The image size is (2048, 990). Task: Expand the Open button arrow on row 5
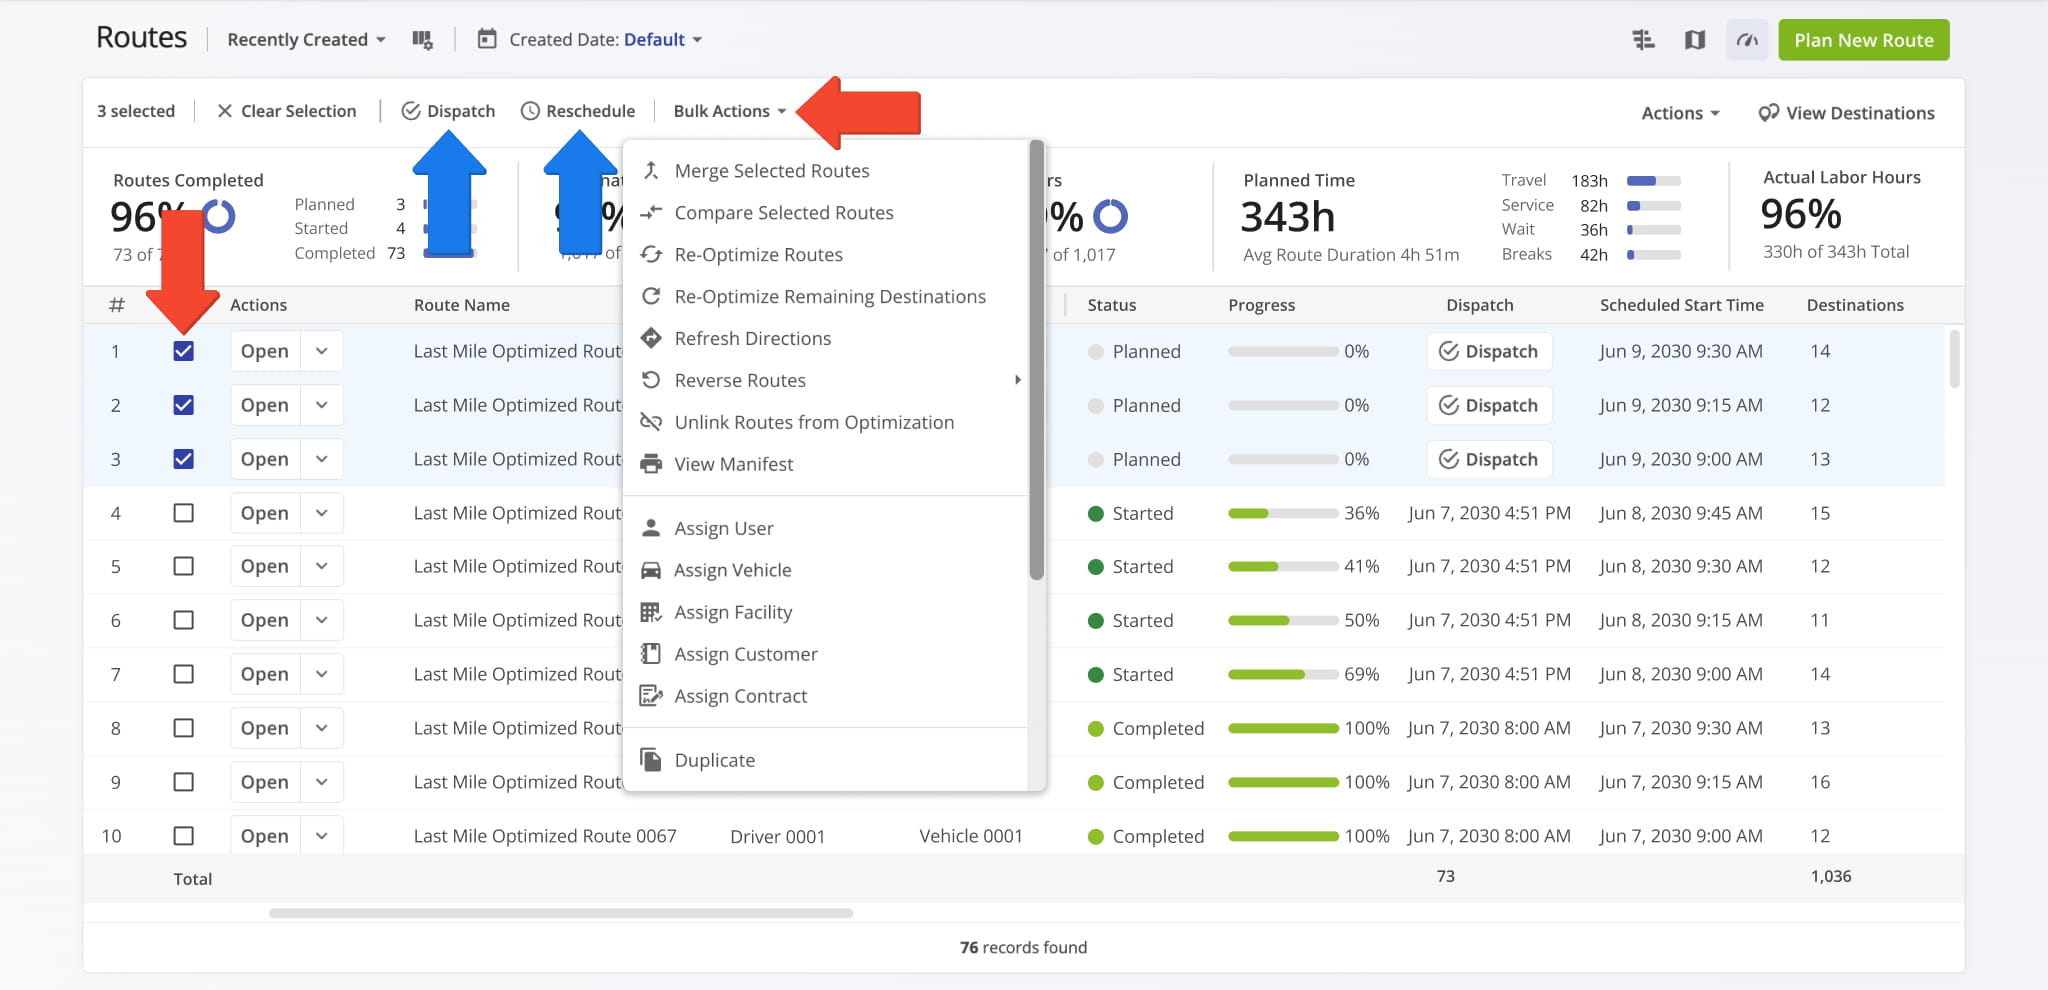coord(322,566)
